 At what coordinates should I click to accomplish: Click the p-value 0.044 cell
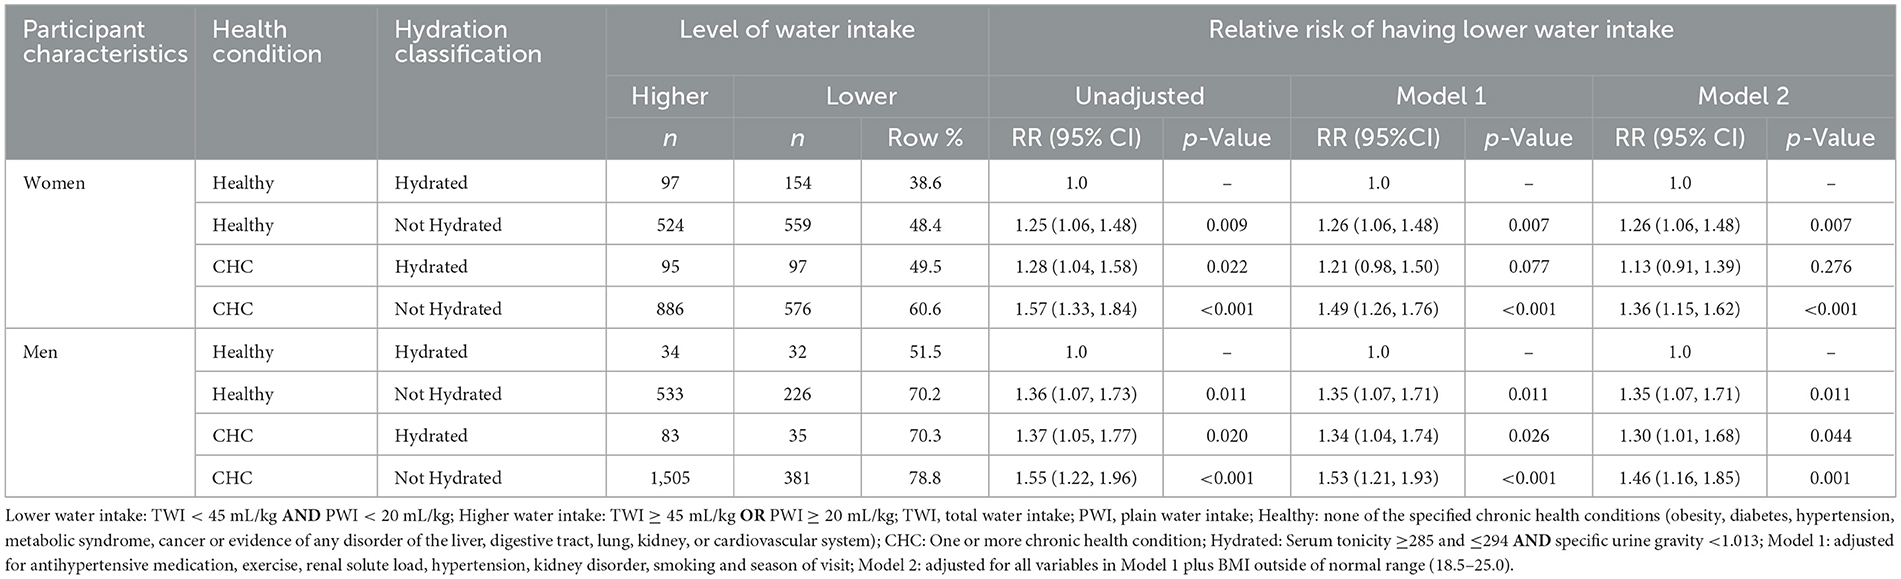coord(1830,436)
